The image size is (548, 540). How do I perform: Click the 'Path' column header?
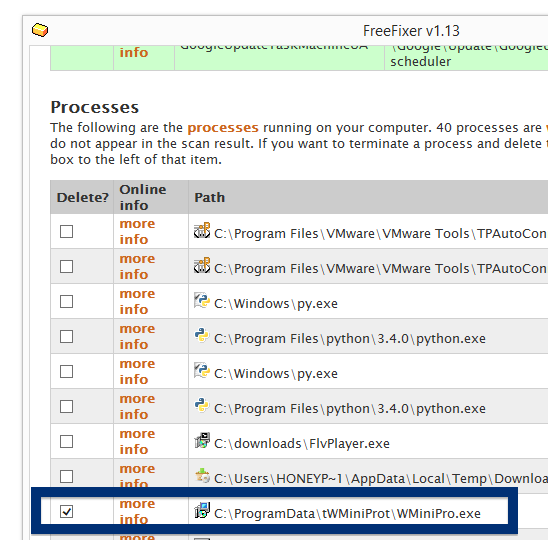click(210, 197)
